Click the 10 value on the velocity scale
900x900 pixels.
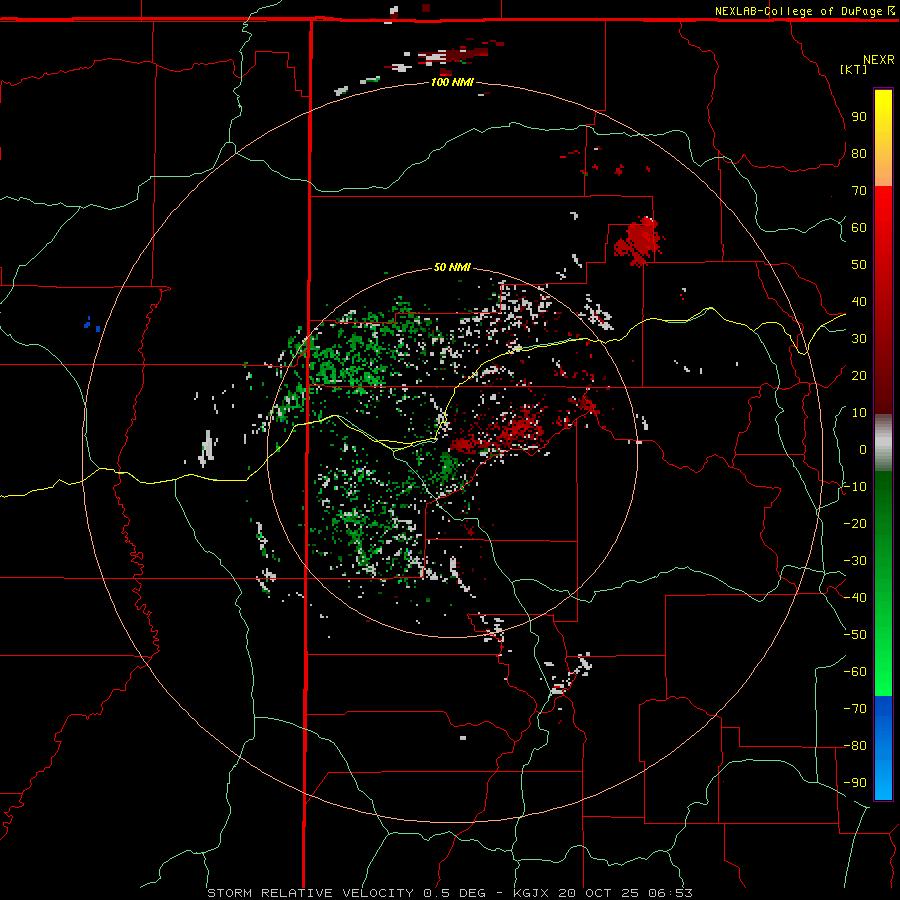coord(859,413)
